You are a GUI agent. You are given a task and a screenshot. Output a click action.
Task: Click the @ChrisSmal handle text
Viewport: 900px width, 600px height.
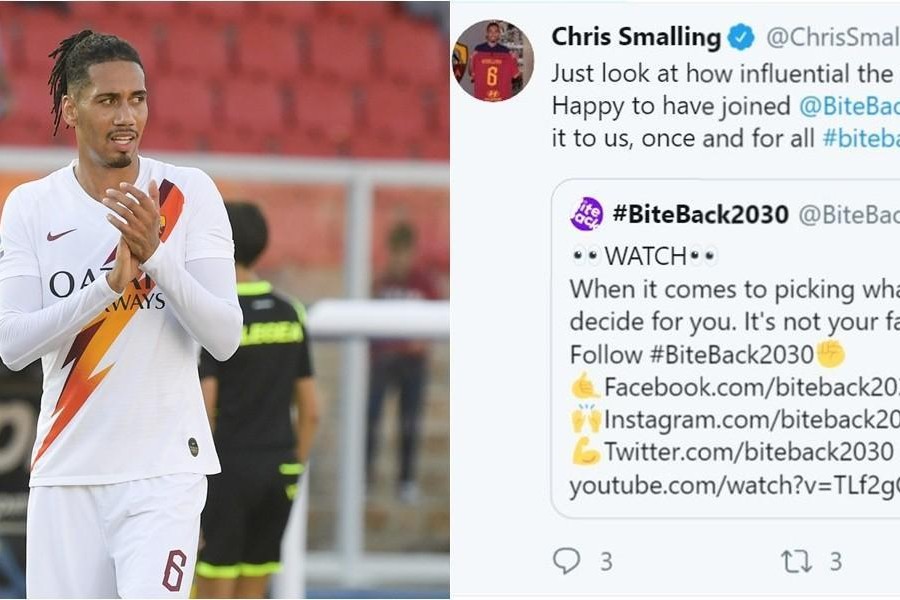833,37
